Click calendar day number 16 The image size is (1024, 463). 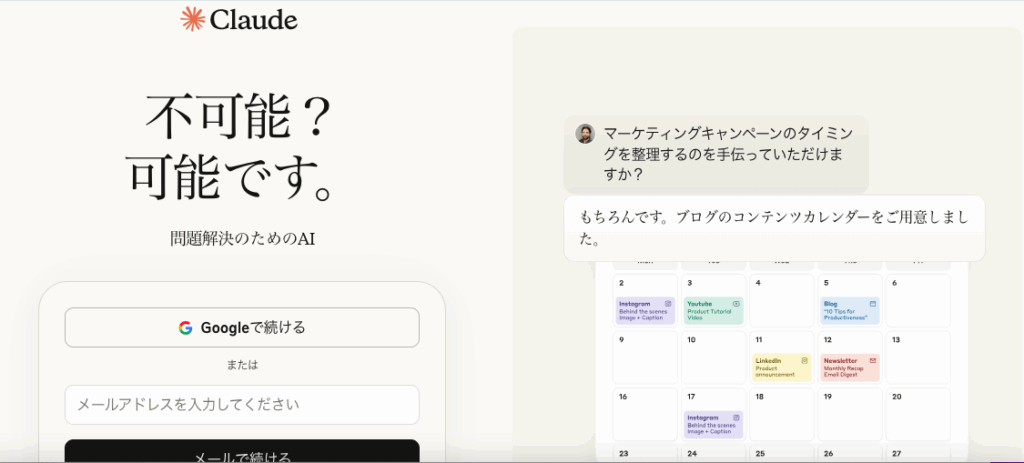pos(623,396)
